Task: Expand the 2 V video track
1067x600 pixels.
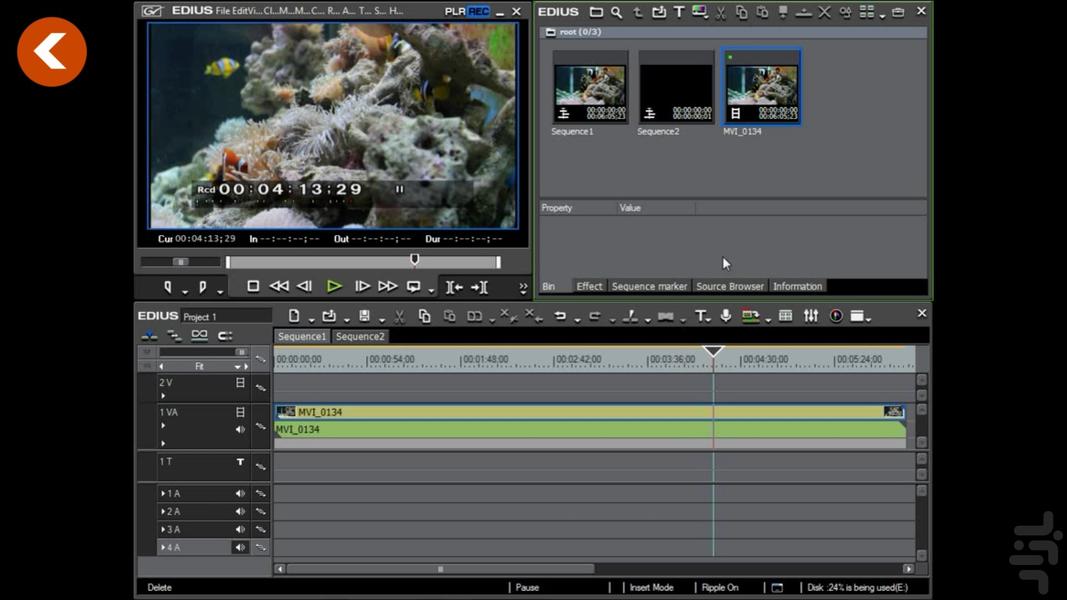Action: [x=163, y=396]
